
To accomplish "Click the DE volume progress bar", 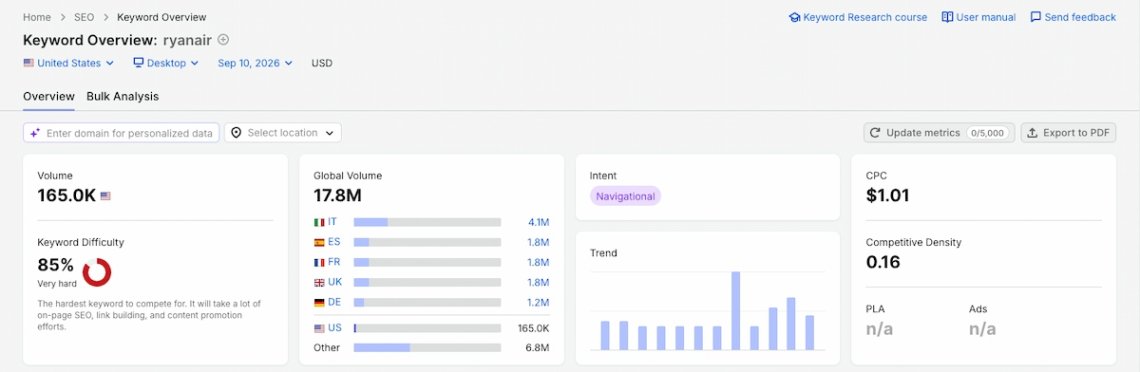I will (428, 302).
